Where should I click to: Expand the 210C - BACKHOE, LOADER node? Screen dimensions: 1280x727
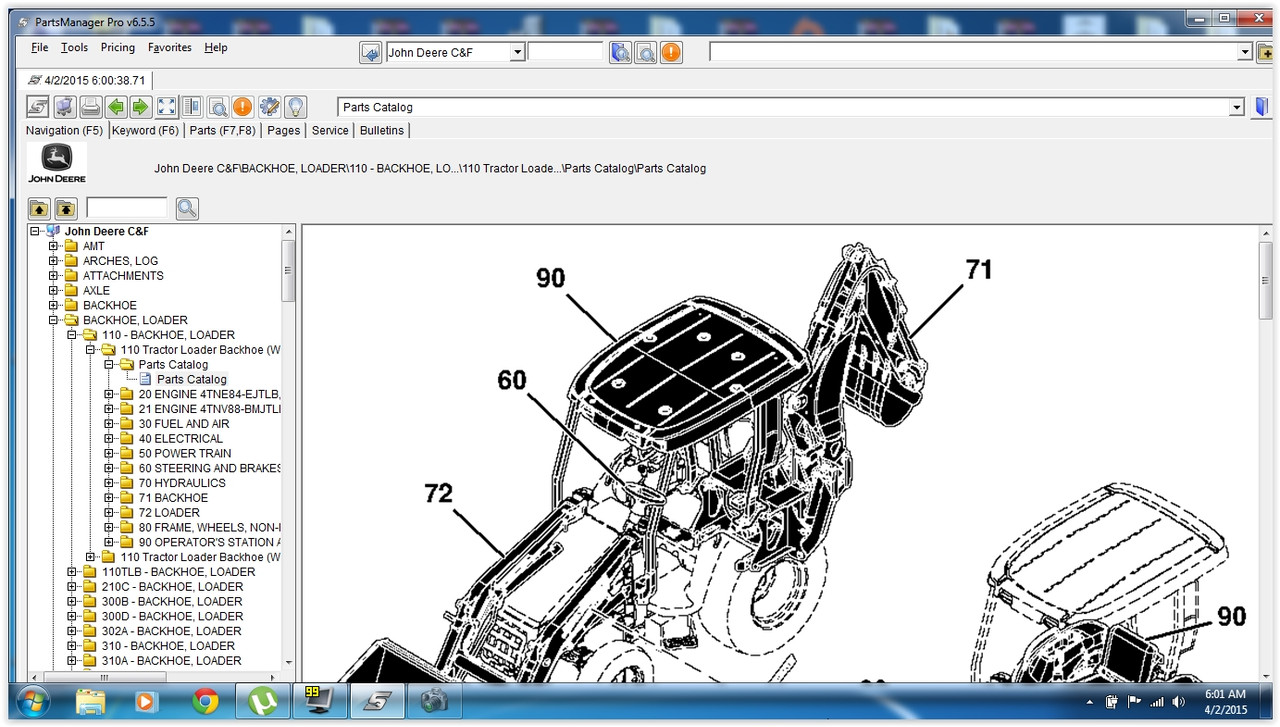pos(72,587)
